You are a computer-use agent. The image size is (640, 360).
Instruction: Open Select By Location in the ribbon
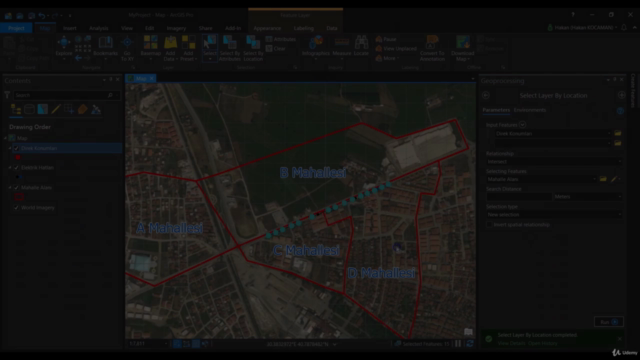click(253, 48)
